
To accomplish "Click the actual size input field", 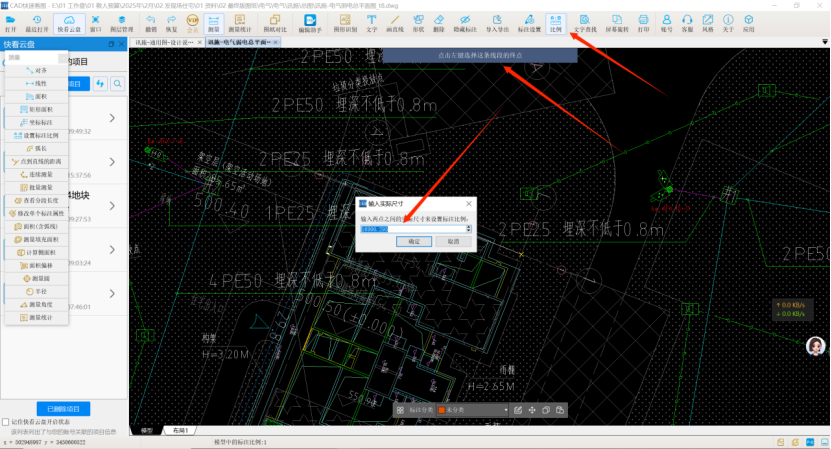I will click(x=412, y=228).
